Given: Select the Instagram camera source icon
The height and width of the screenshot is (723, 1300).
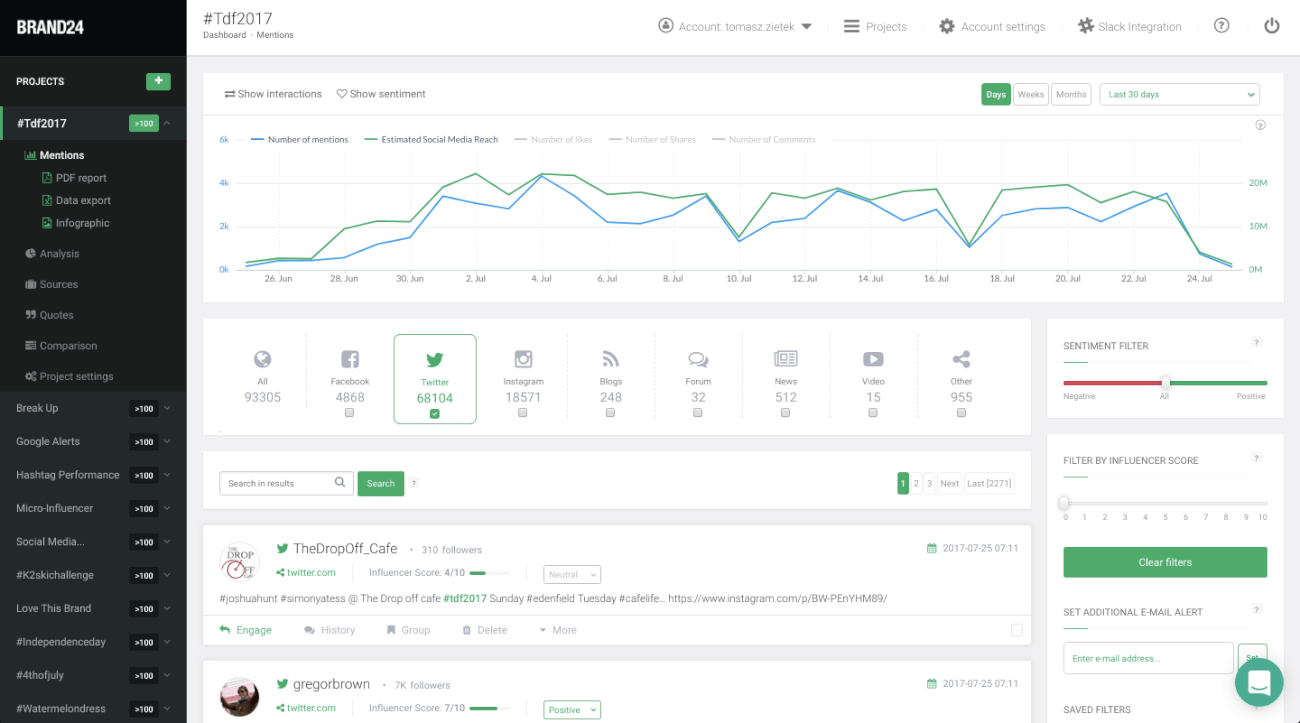Looking at the screenshot, I should (523, 359).
